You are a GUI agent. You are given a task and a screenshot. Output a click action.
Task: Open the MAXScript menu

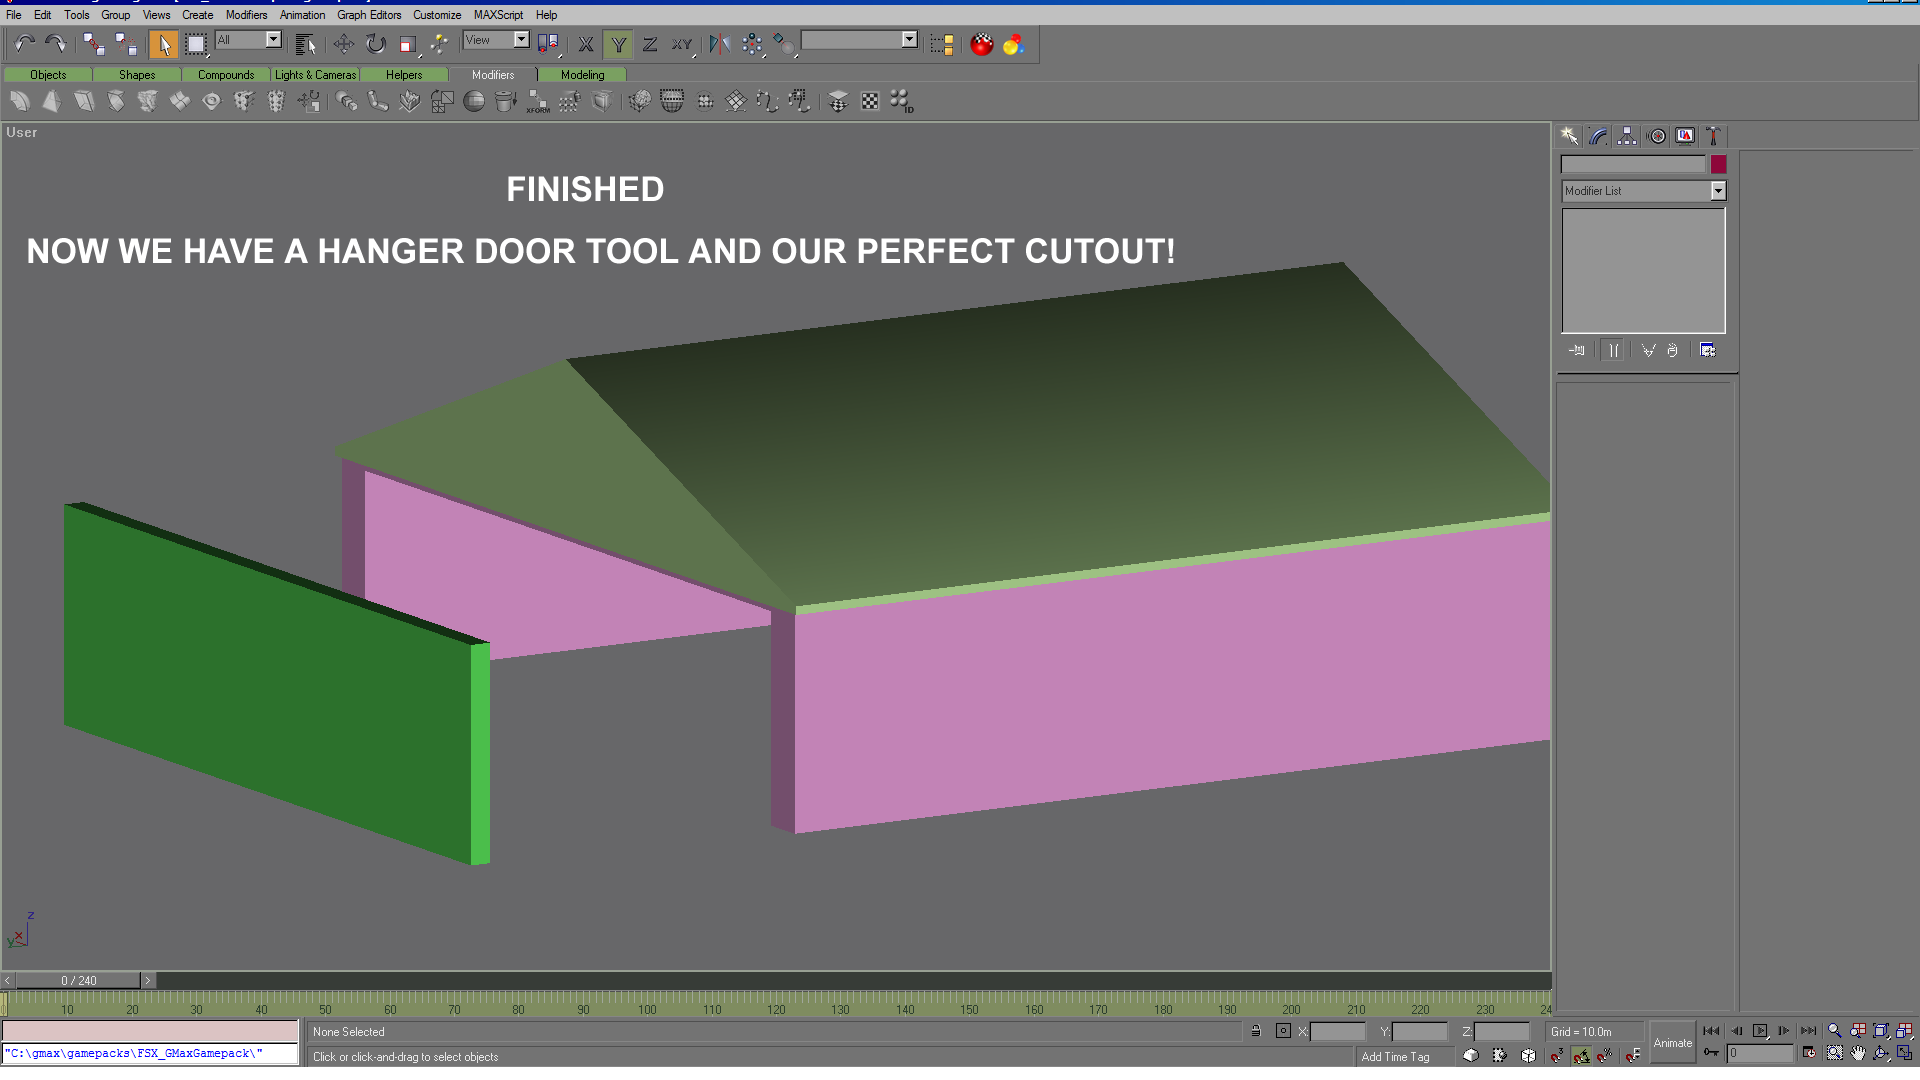click(x=498, y=15)
